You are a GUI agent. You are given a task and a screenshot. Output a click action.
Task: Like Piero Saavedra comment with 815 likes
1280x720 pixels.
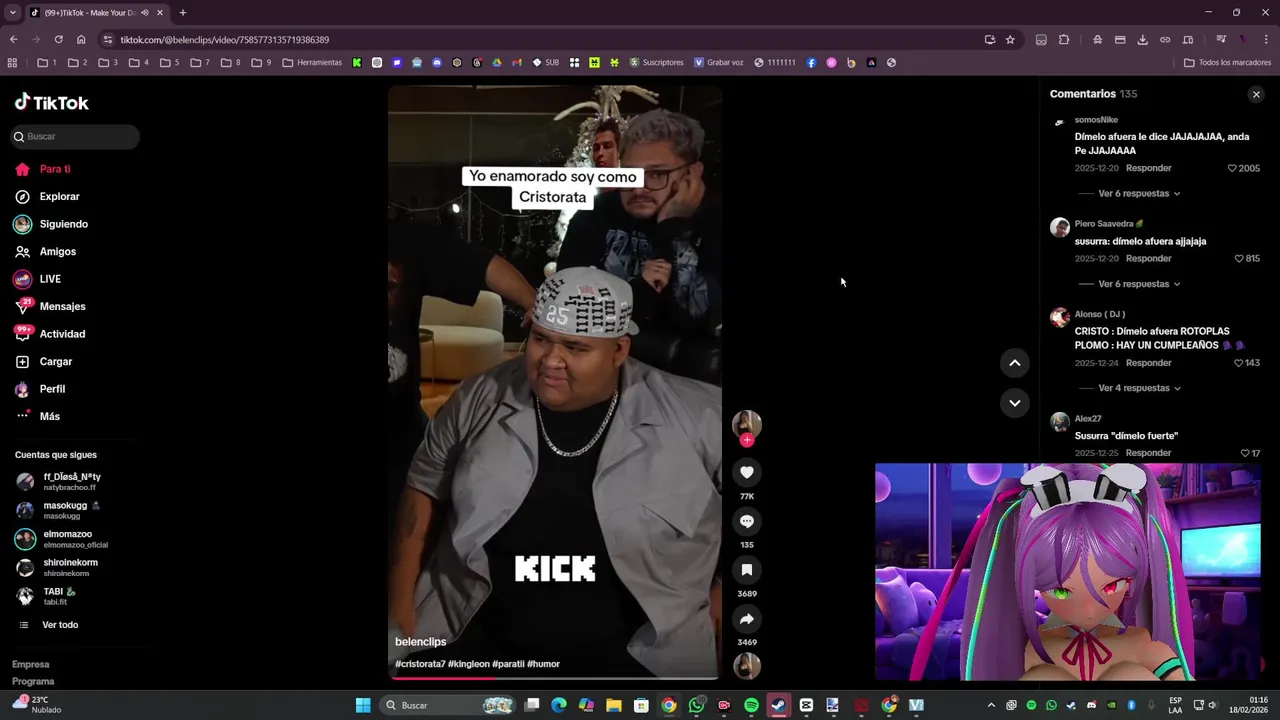click(x=1239, y=259)
